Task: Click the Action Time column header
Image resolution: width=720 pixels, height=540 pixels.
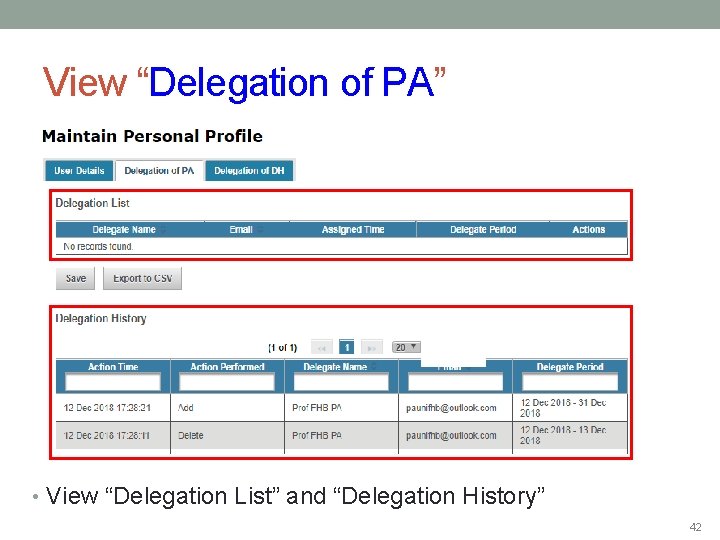Action: [x=113, y=366]
